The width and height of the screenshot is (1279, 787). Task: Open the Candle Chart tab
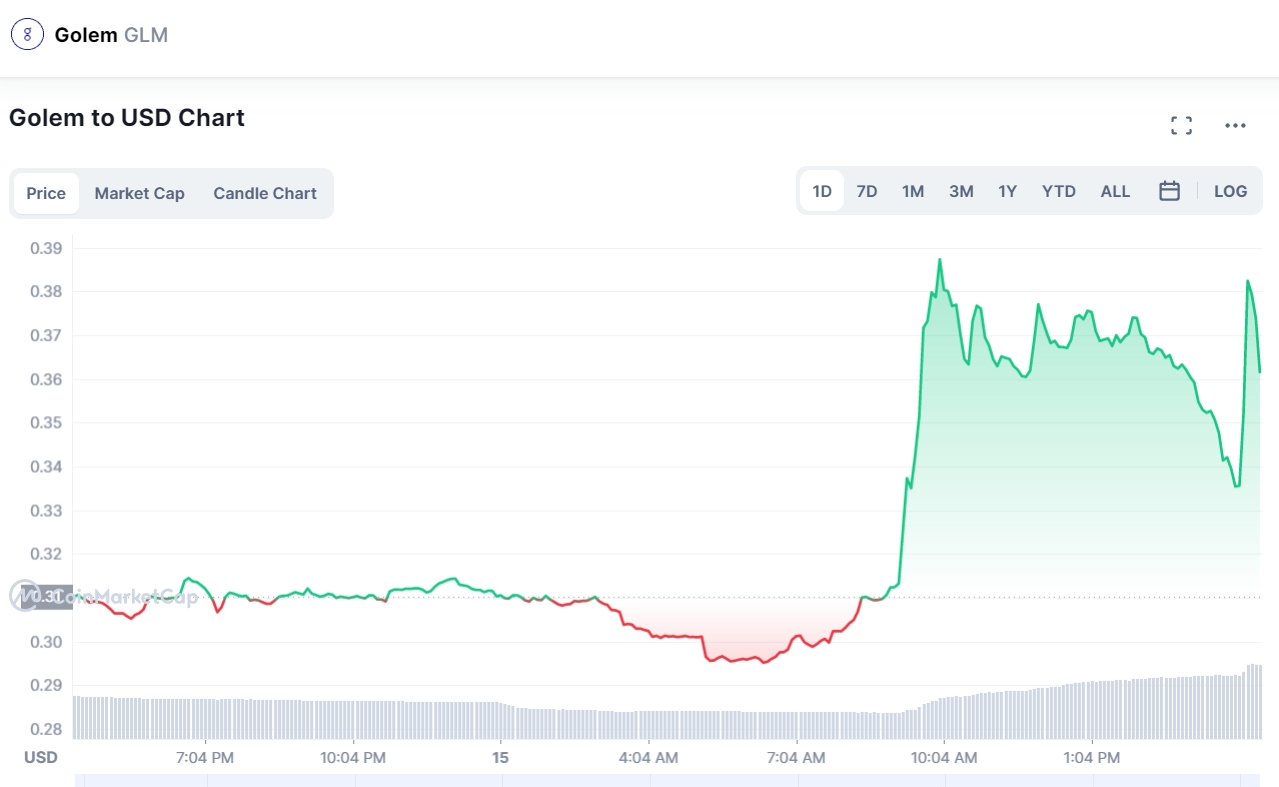pyautogui.click(x=265, y=193)
